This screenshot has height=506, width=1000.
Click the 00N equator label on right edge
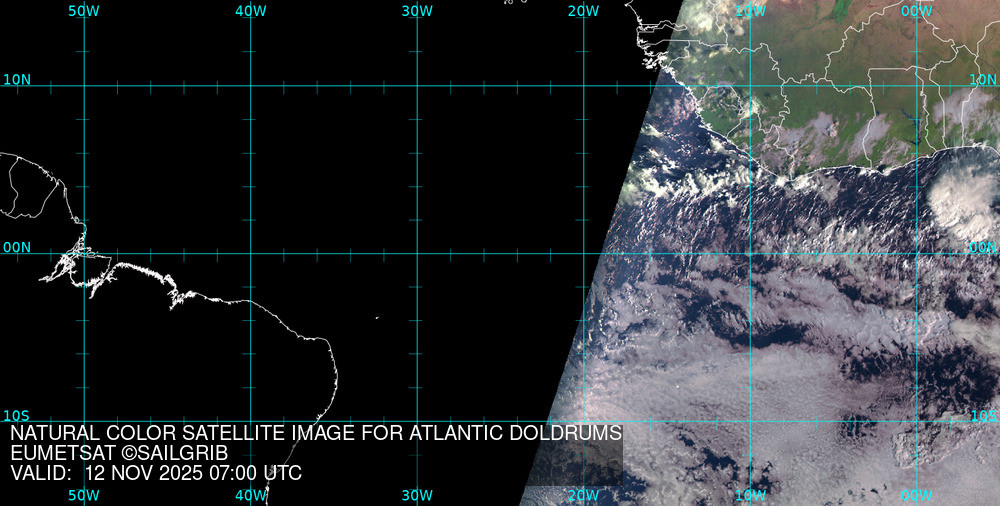click(x=984, y=247)
